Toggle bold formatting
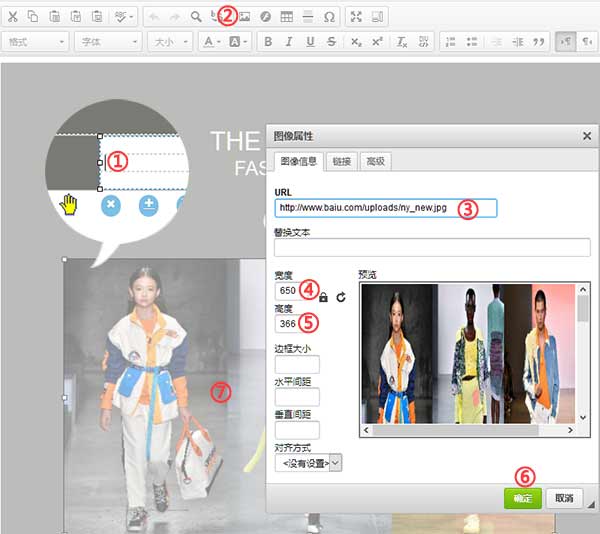Image resolution: width=600 pixels, height=534 pixels. (268, 41)
